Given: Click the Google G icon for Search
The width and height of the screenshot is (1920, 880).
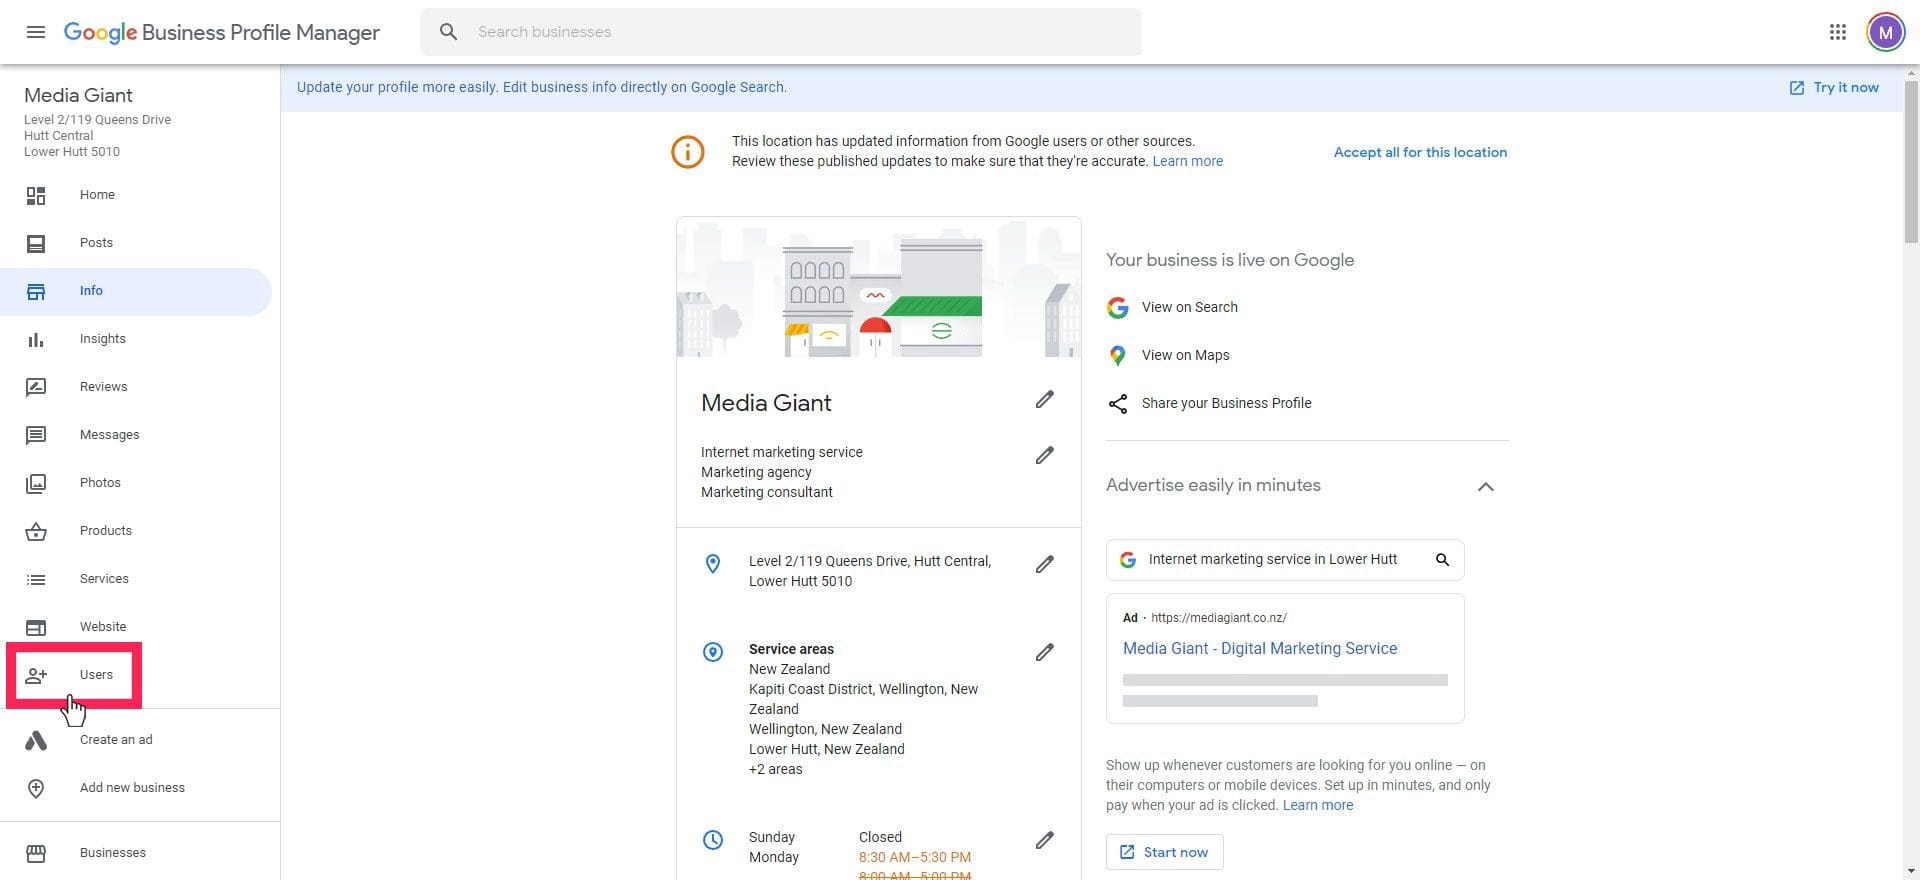Looking at the screenshot, I should (x=1118, y=308).
